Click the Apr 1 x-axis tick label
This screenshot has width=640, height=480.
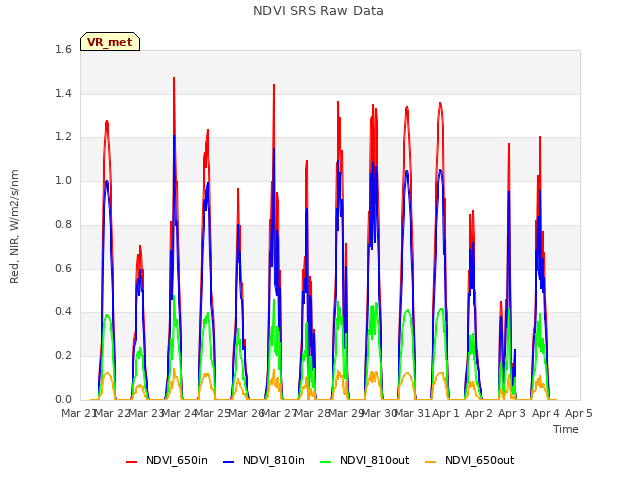pos(446,413)
